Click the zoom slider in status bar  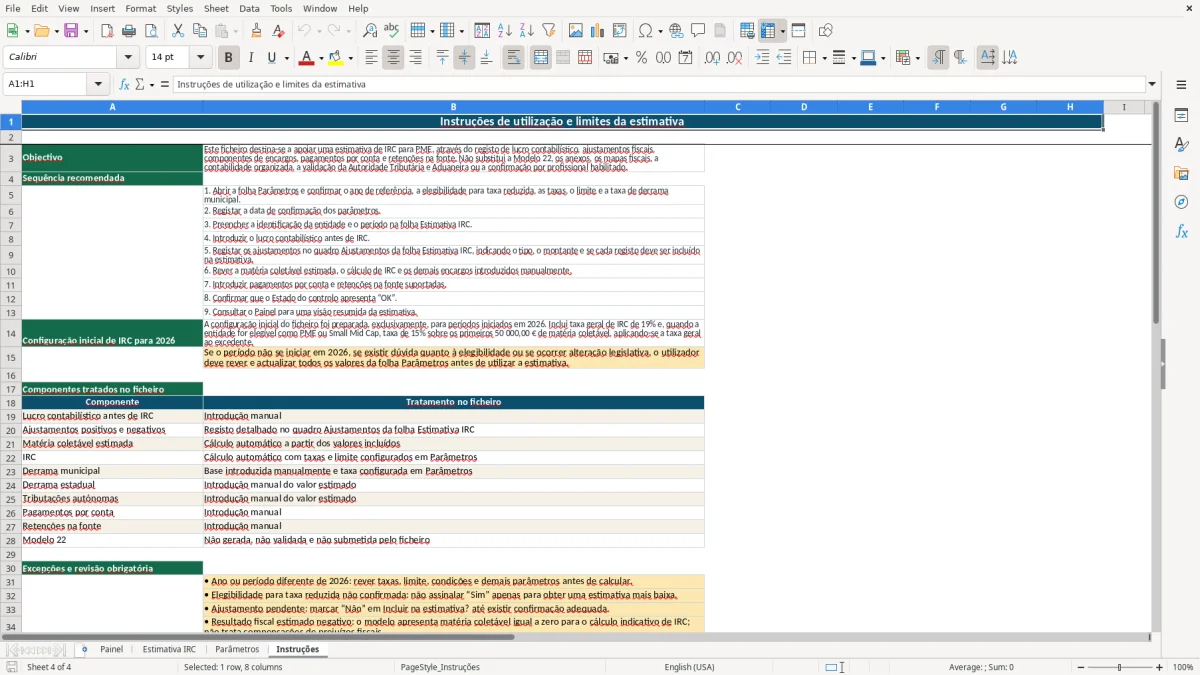[1119, 667]
